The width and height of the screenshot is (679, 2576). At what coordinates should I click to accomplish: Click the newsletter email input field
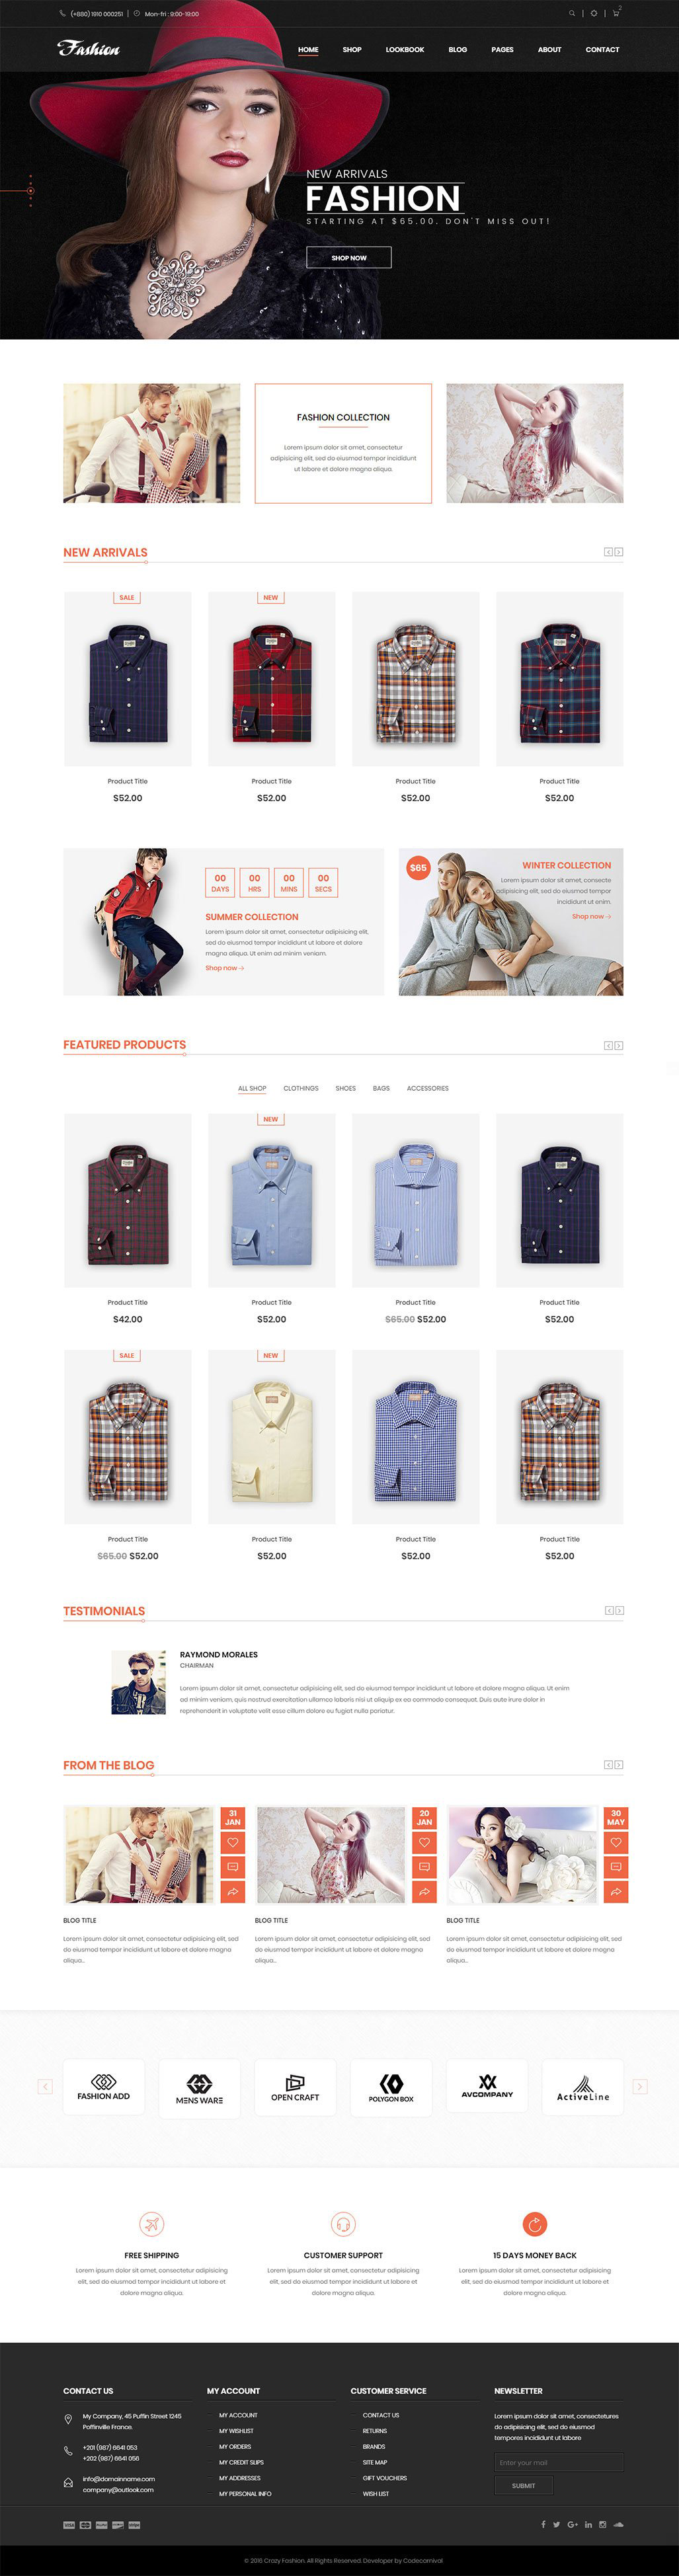[558, 2462]
